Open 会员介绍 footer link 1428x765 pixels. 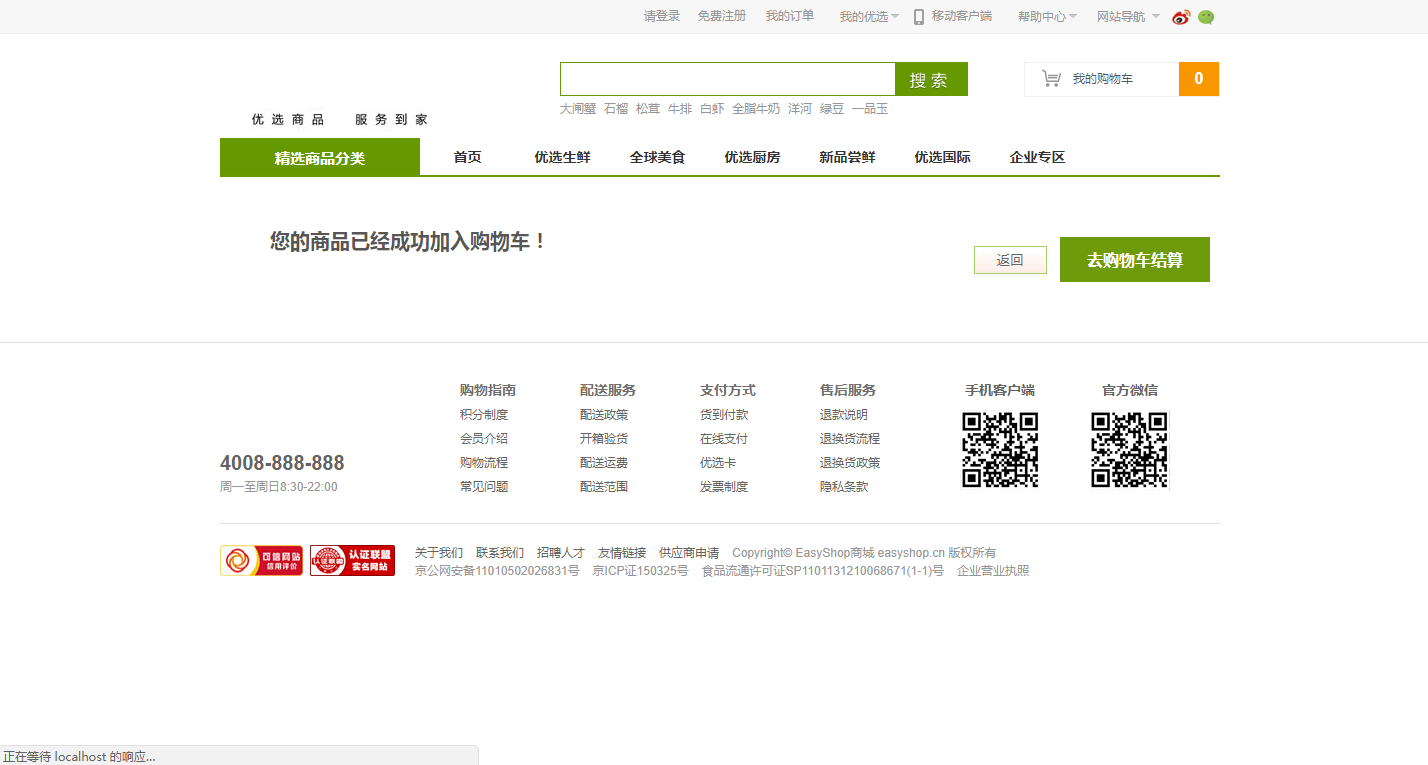tap(484, 439)
